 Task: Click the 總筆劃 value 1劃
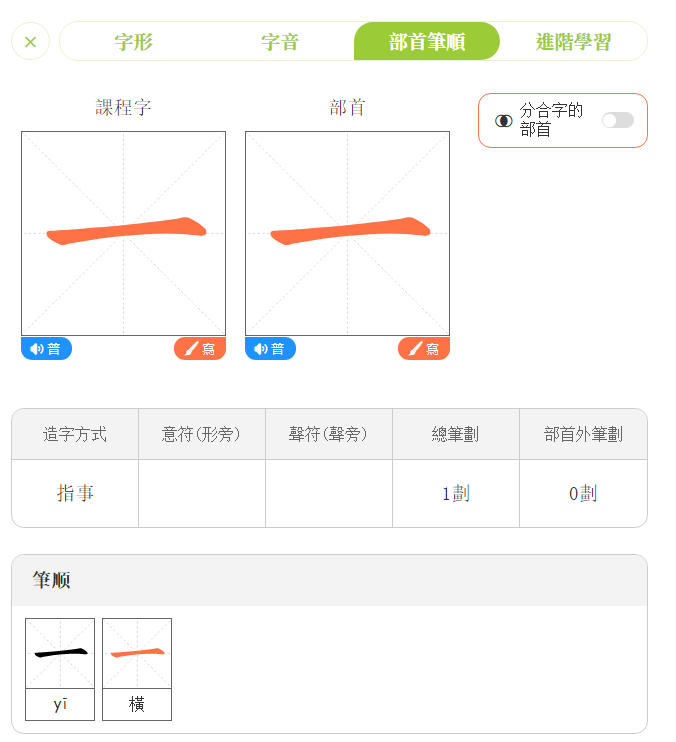455,493
